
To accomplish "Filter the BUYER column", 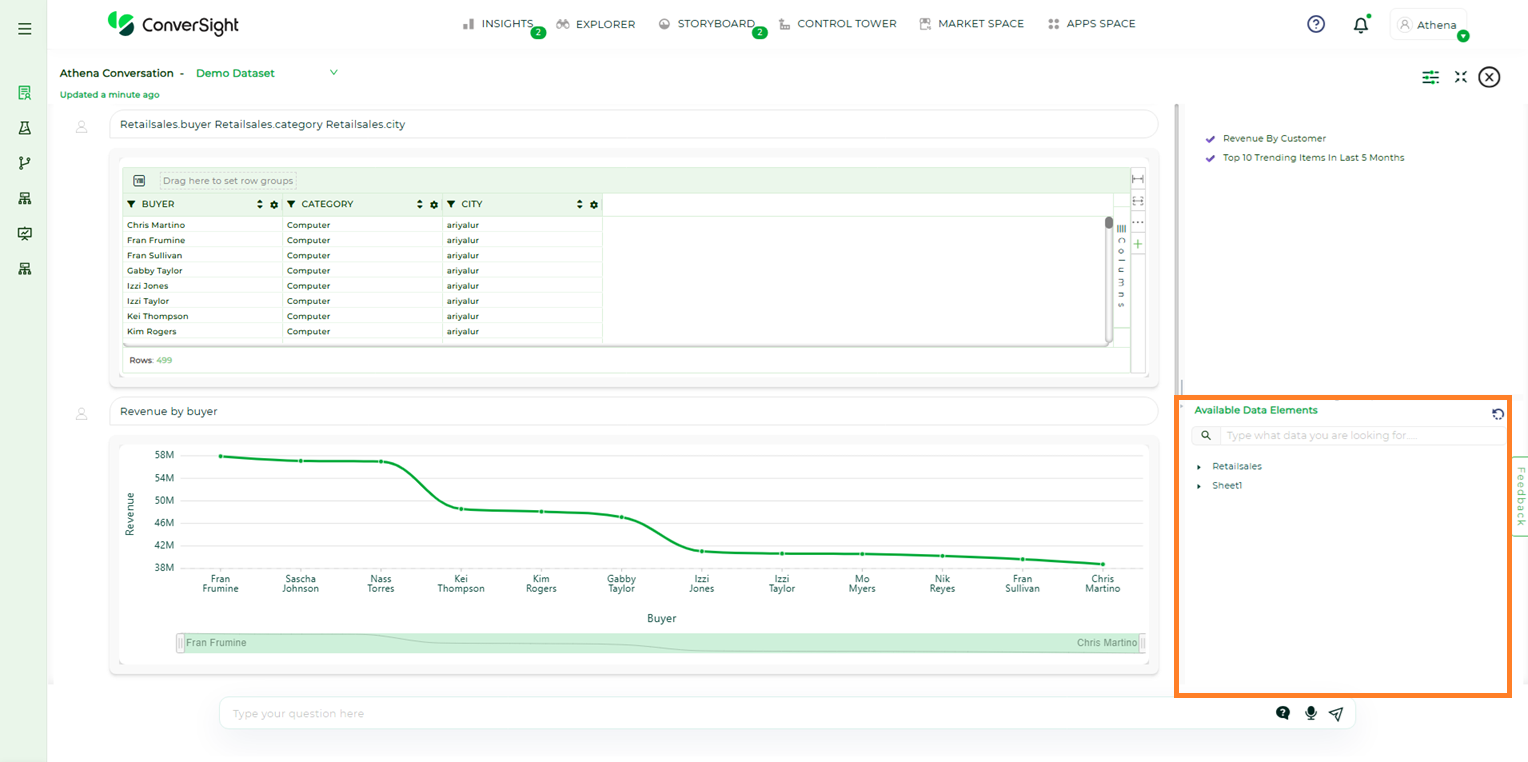I will [x=132, y=204].
